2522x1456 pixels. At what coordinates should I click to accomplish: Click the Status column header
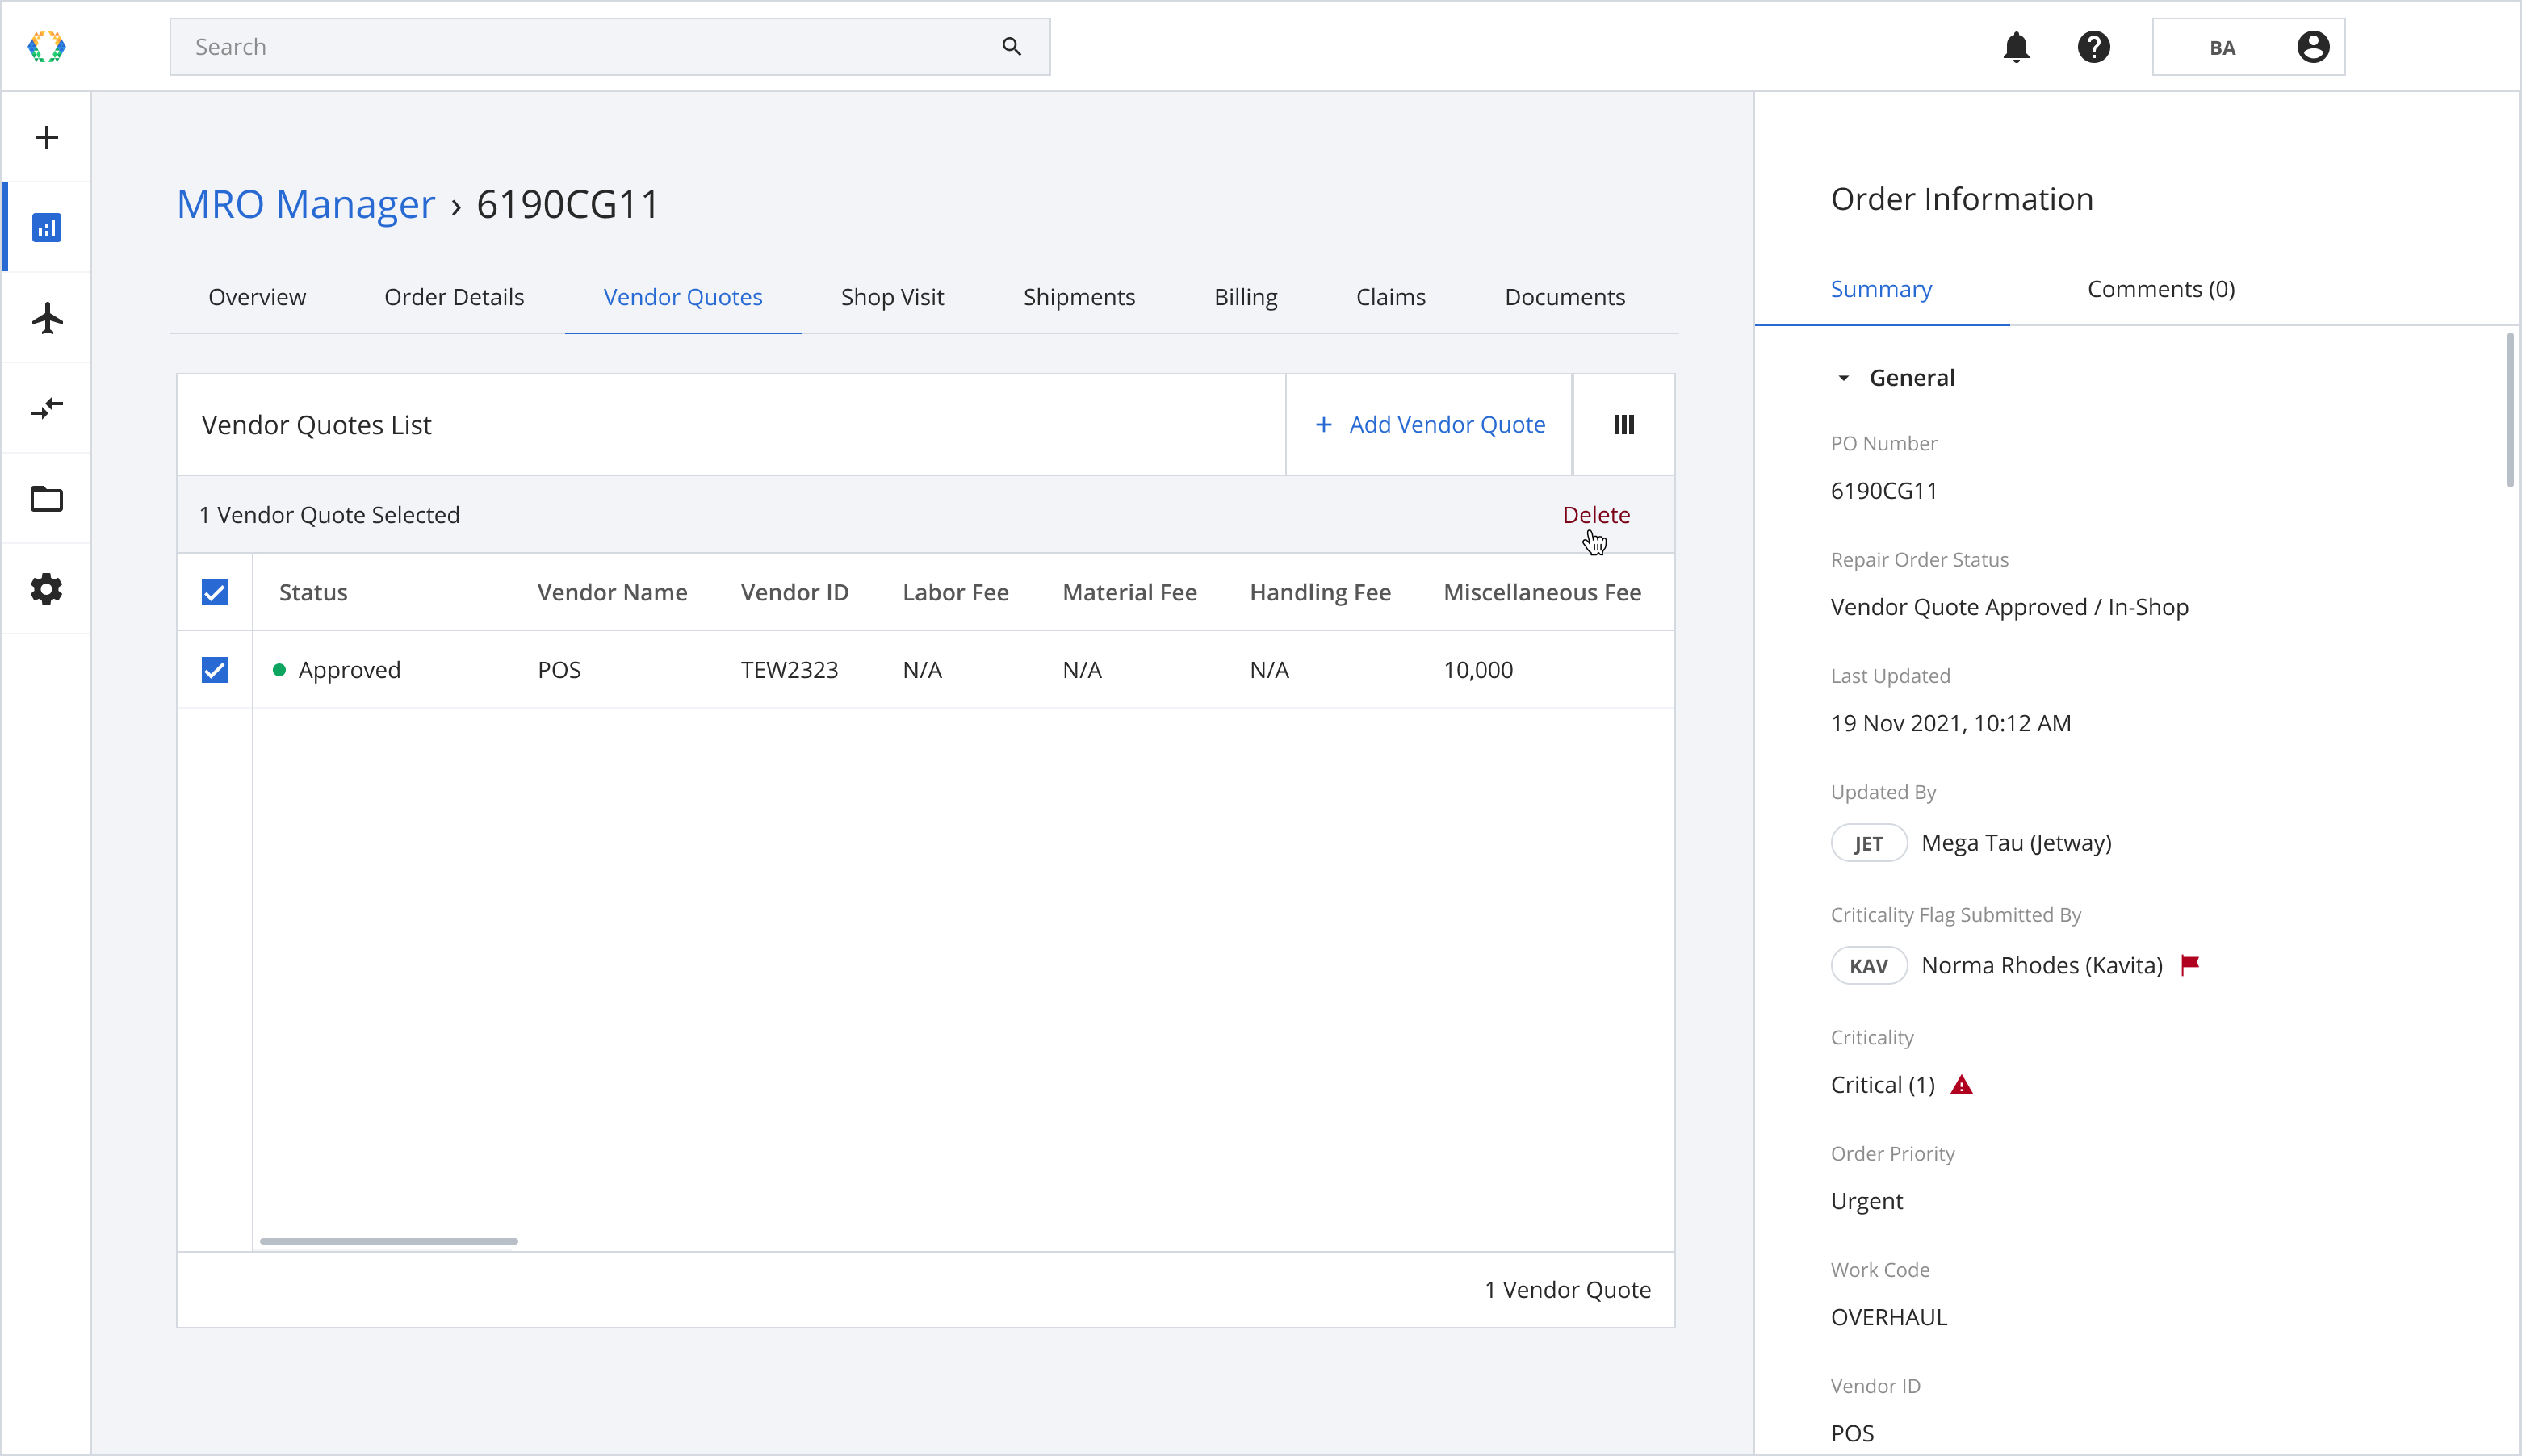[x=313, y=593]
